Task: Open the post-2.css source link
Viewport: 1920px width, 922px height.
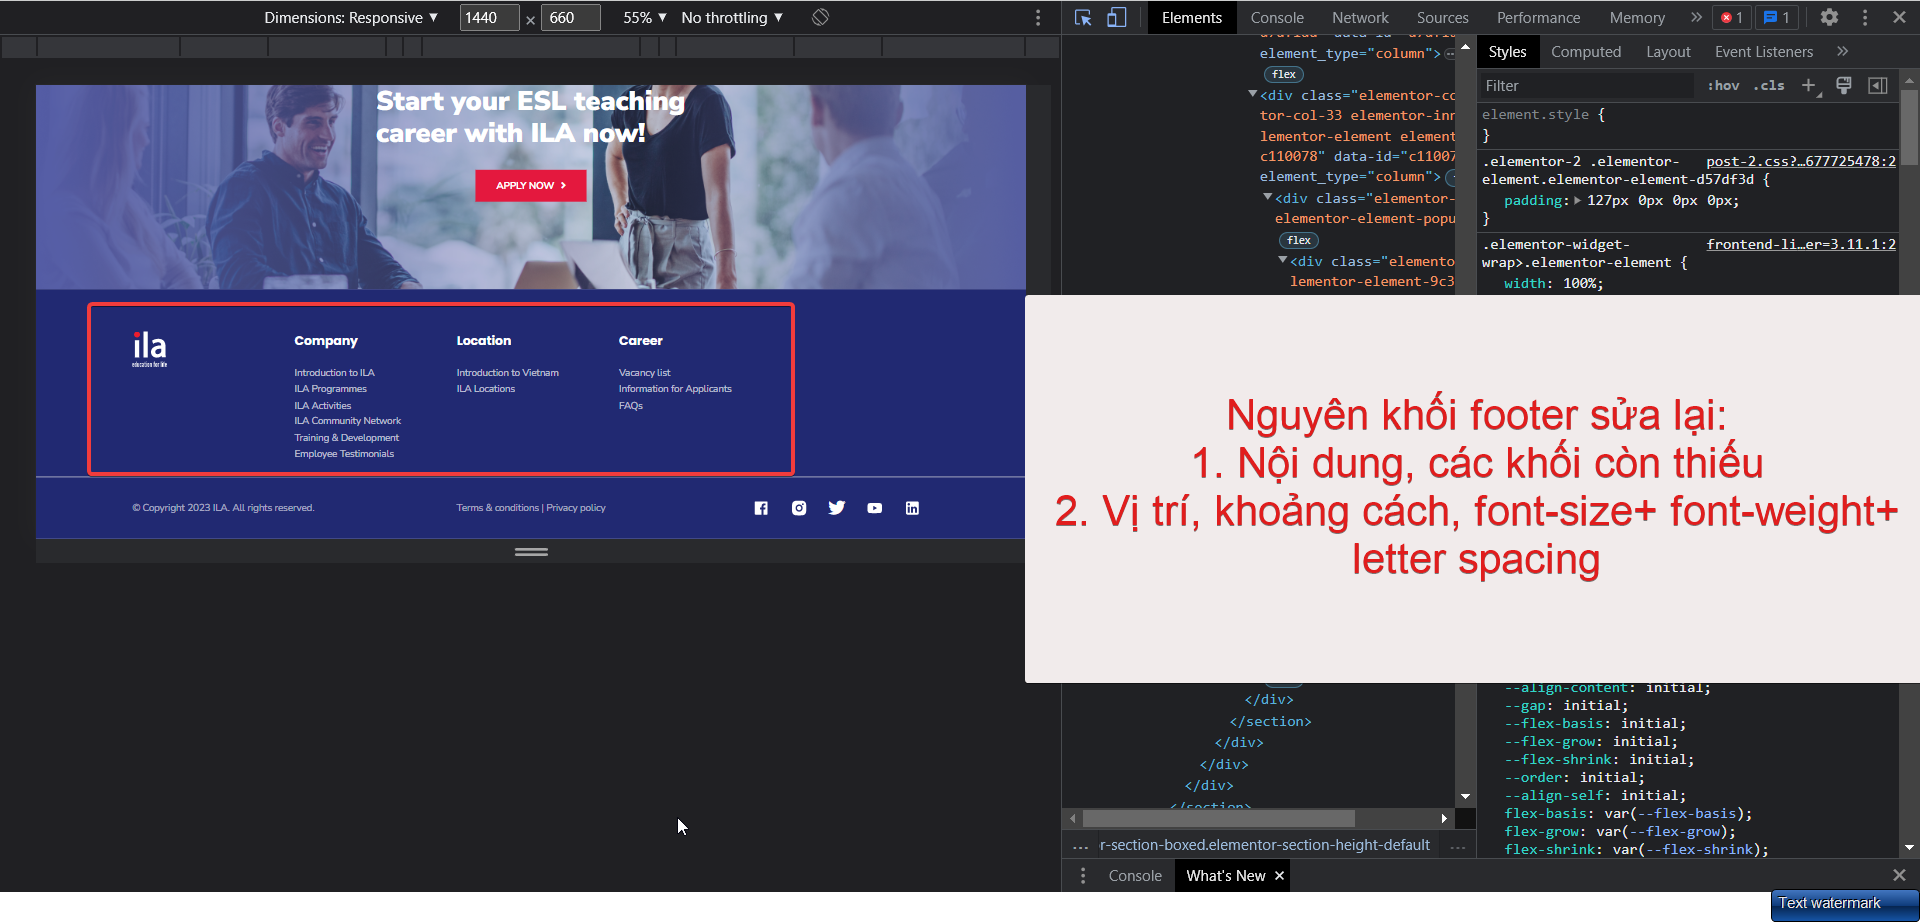Action: [x=1801, y=161]
